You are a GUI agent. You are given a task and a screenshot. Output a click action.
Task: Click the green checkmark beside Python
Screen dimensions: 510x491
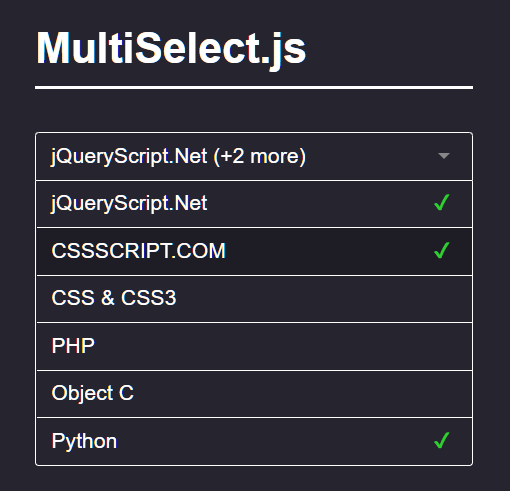(442, 440)
